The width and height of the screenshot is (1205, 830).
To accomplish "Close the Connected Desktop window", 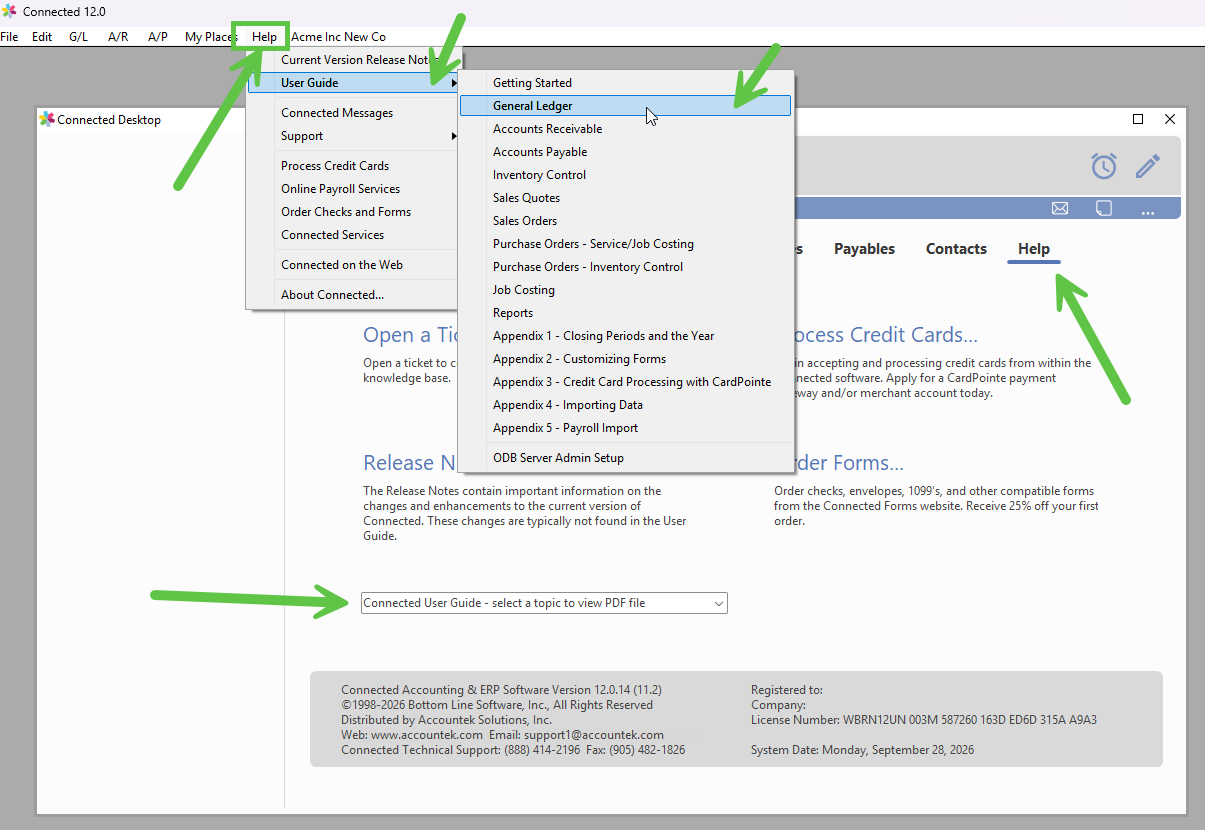I will 1170,119.
